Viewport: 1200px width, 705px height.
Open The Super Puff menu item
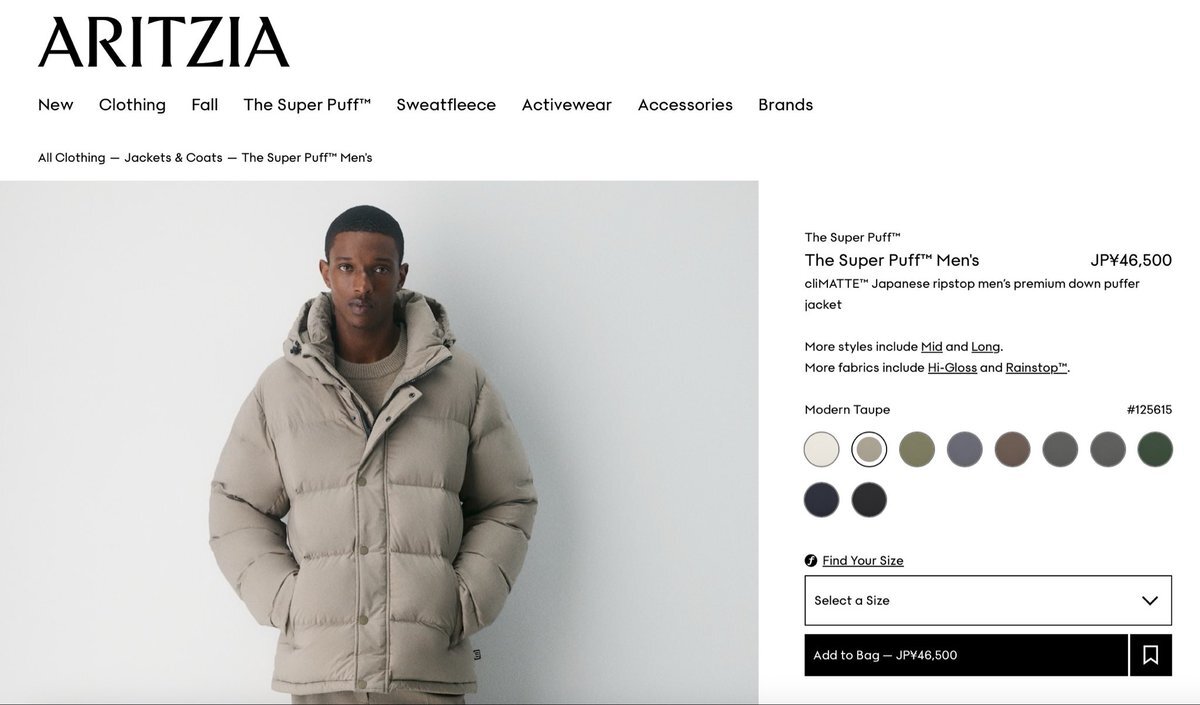(x=307, y=105)
